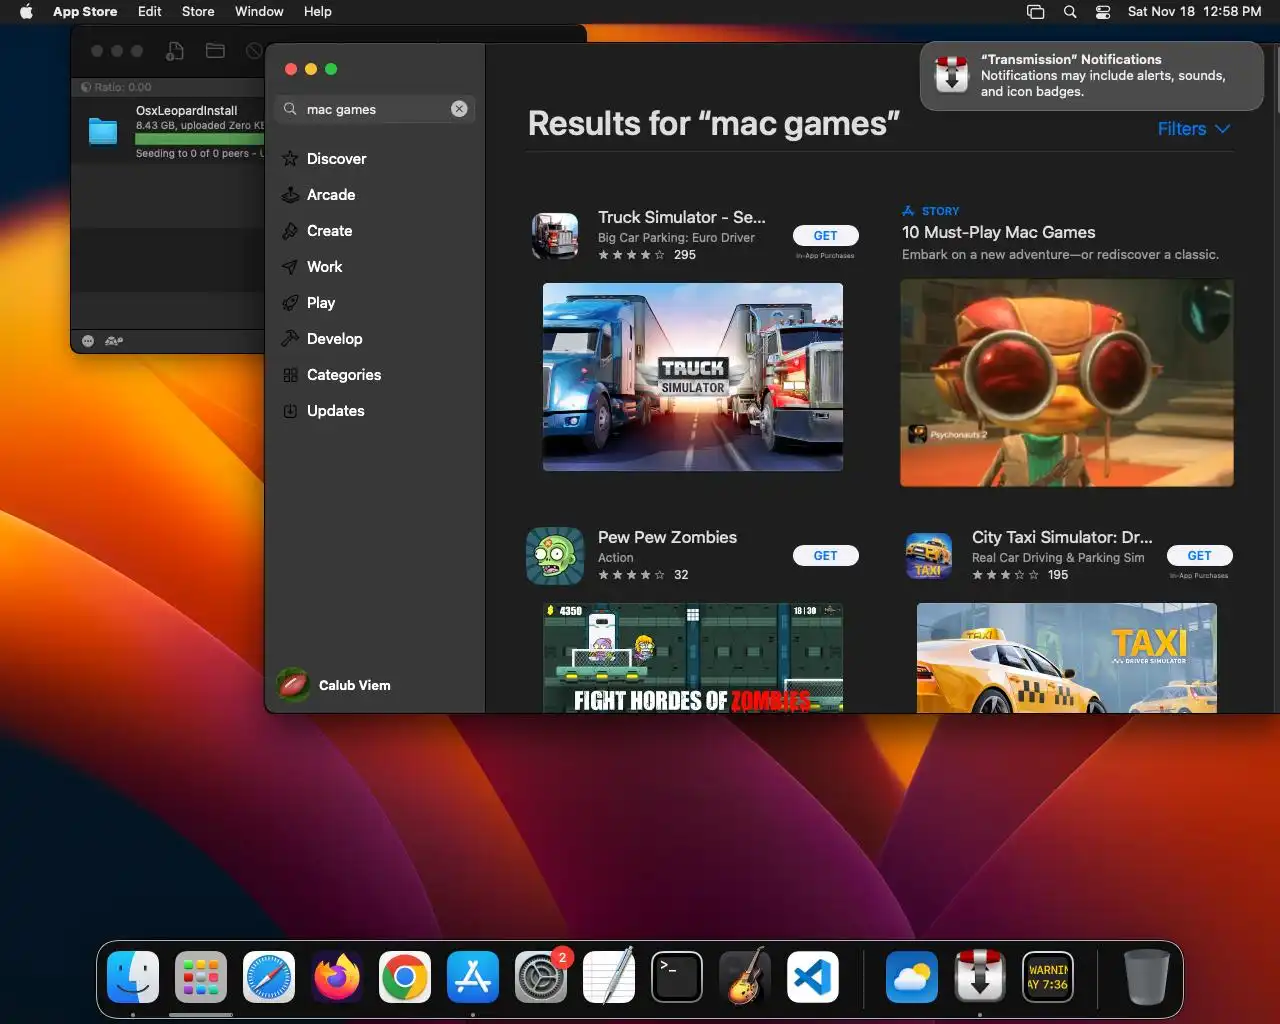Click the mac games search field

(x=375, y=109)
